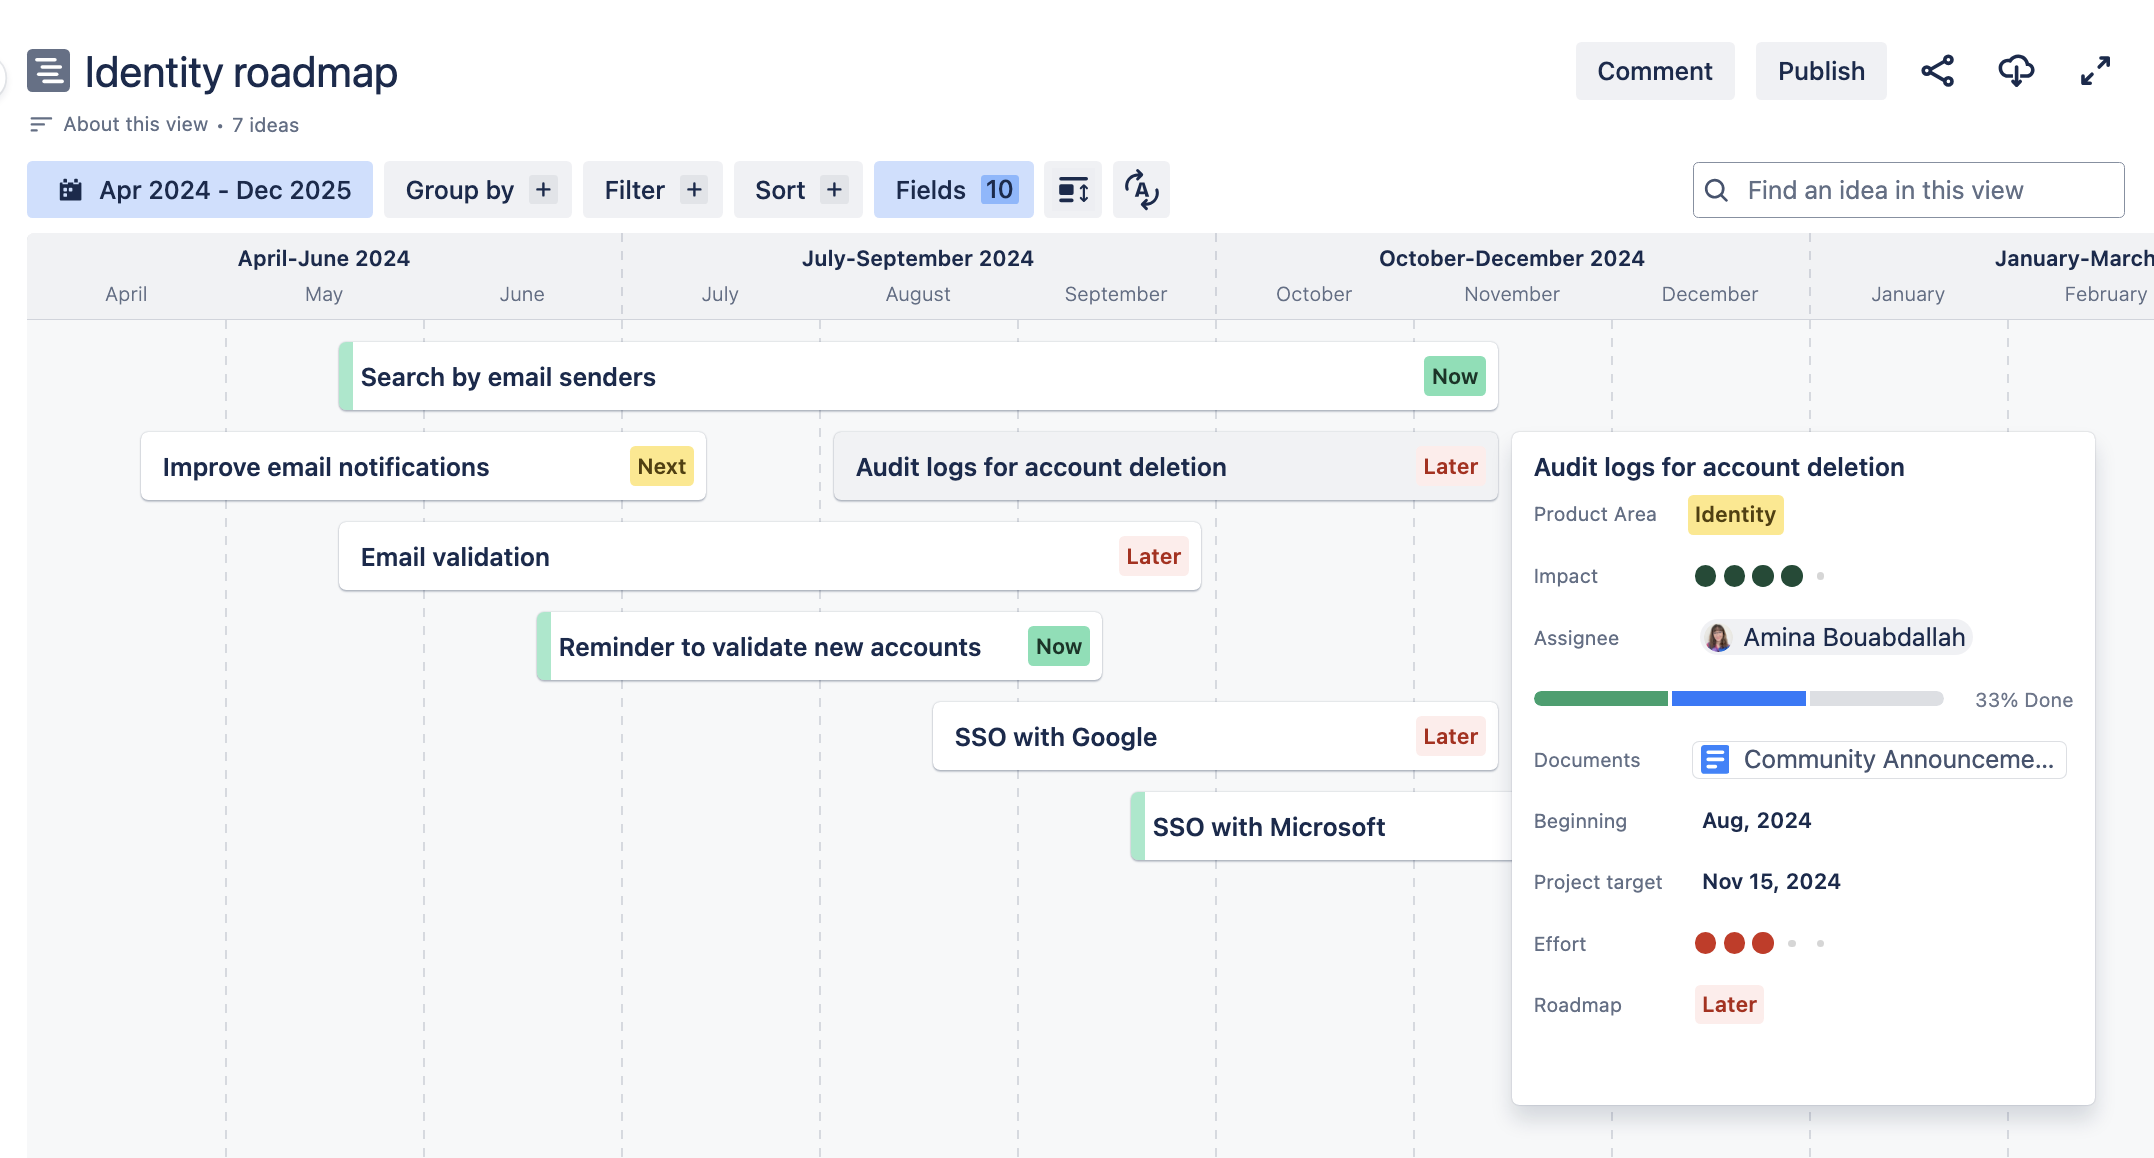Click the Community Announcement document icon
The height and width of the screenshot is (1158, 2154).
(1715, 760)
